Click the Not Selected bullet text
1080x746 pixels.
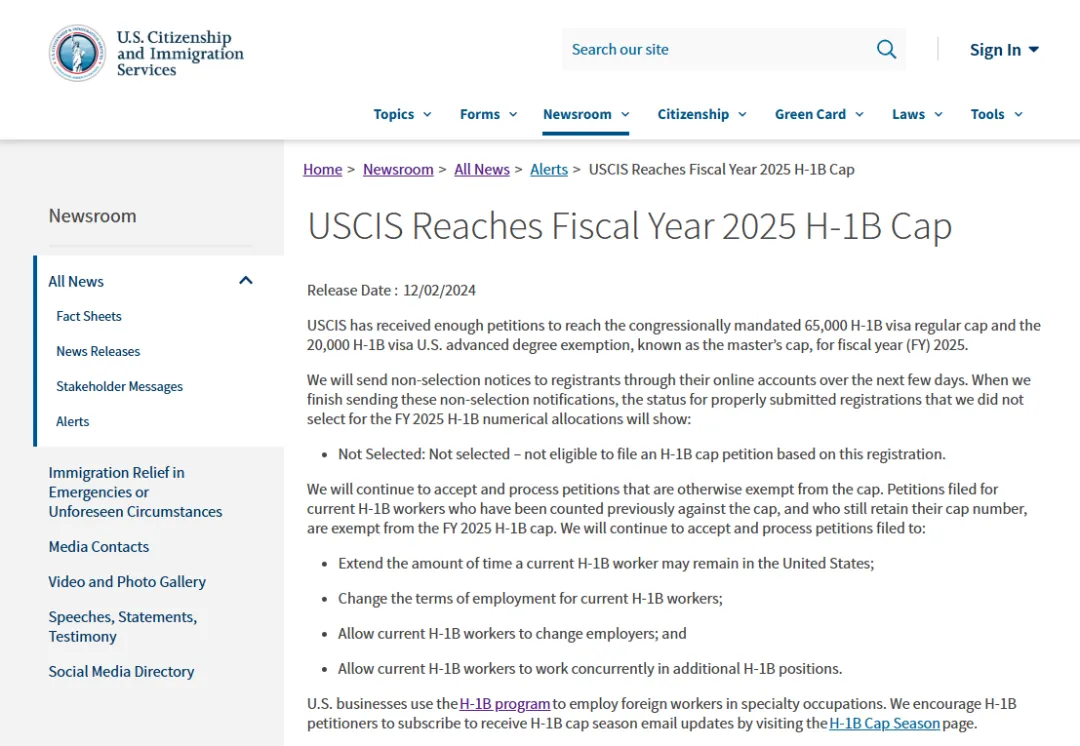point(641,454)
